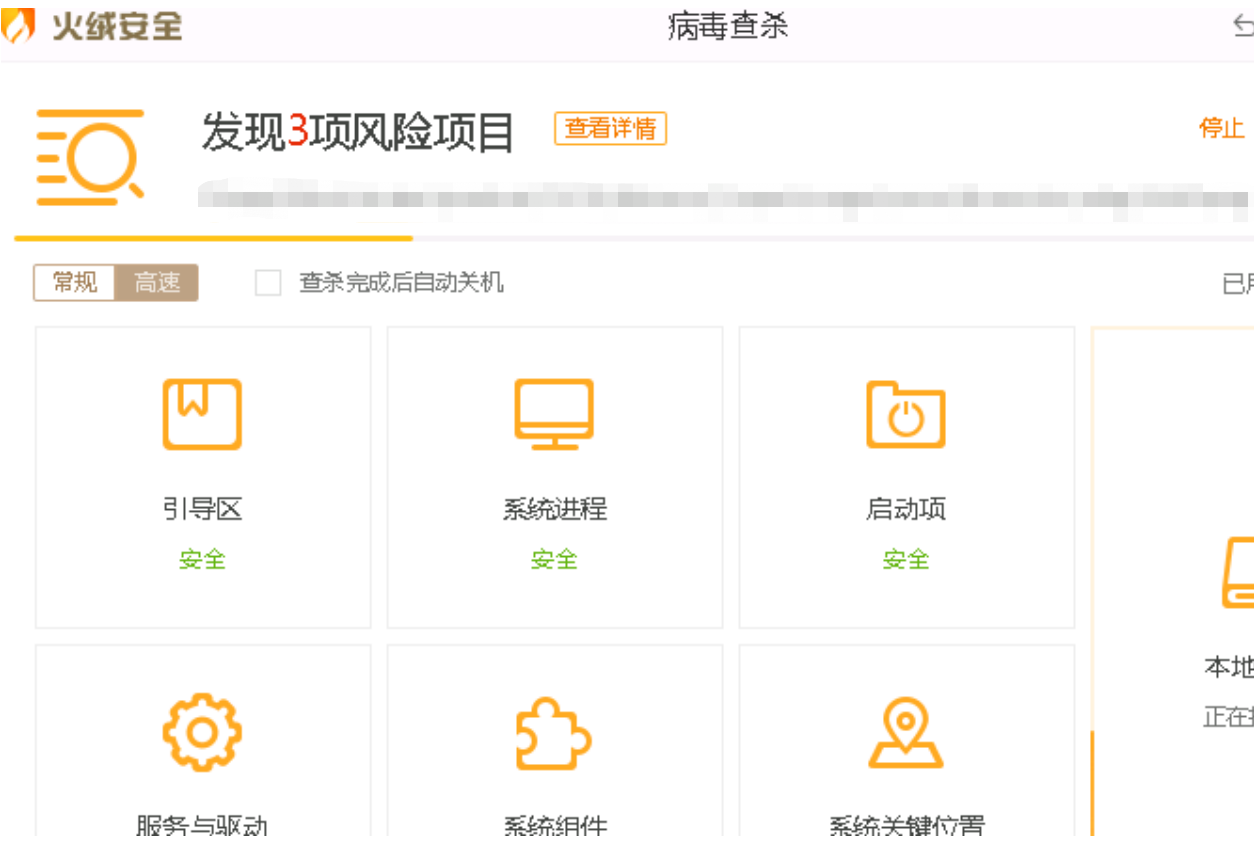Click the back arrow at top right
Image resolution: width=1254 pixels, height=850 pixels.
point(1243,27)
